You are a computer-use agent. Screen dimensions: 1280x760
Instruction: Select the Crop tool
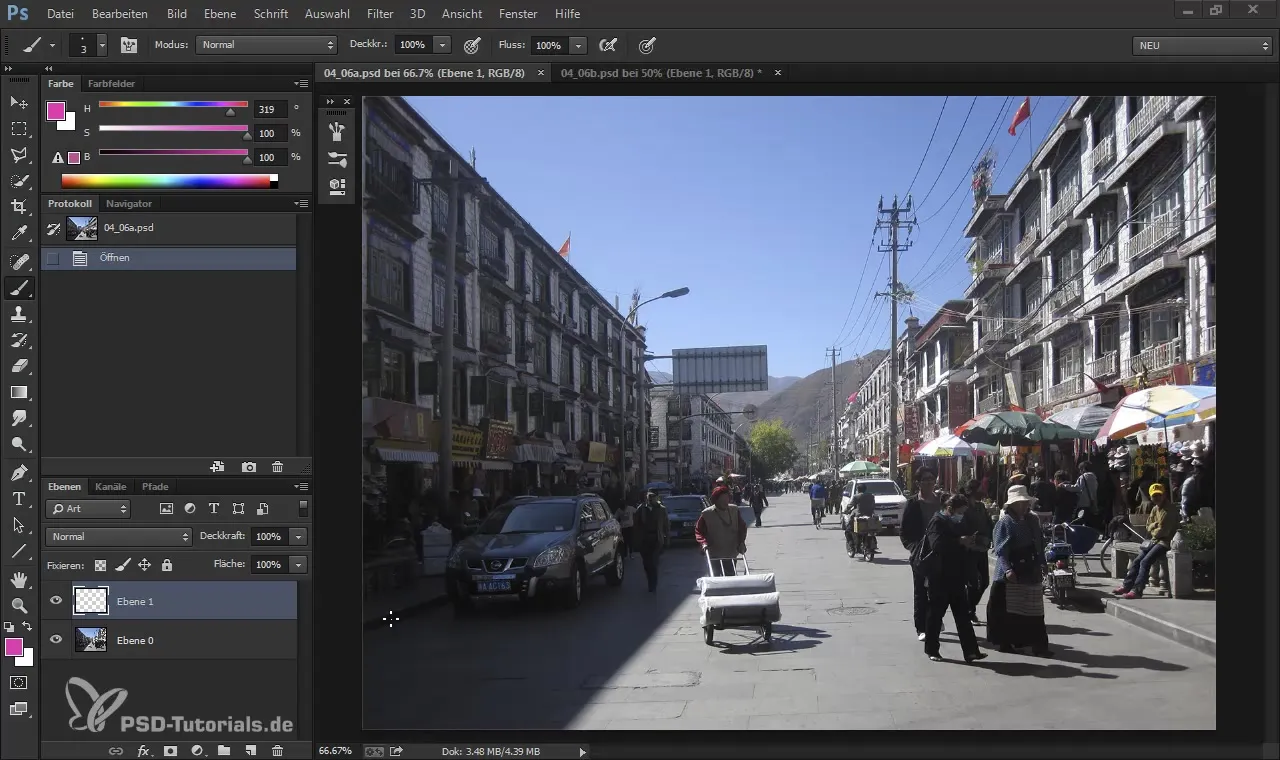pos(19,207)
